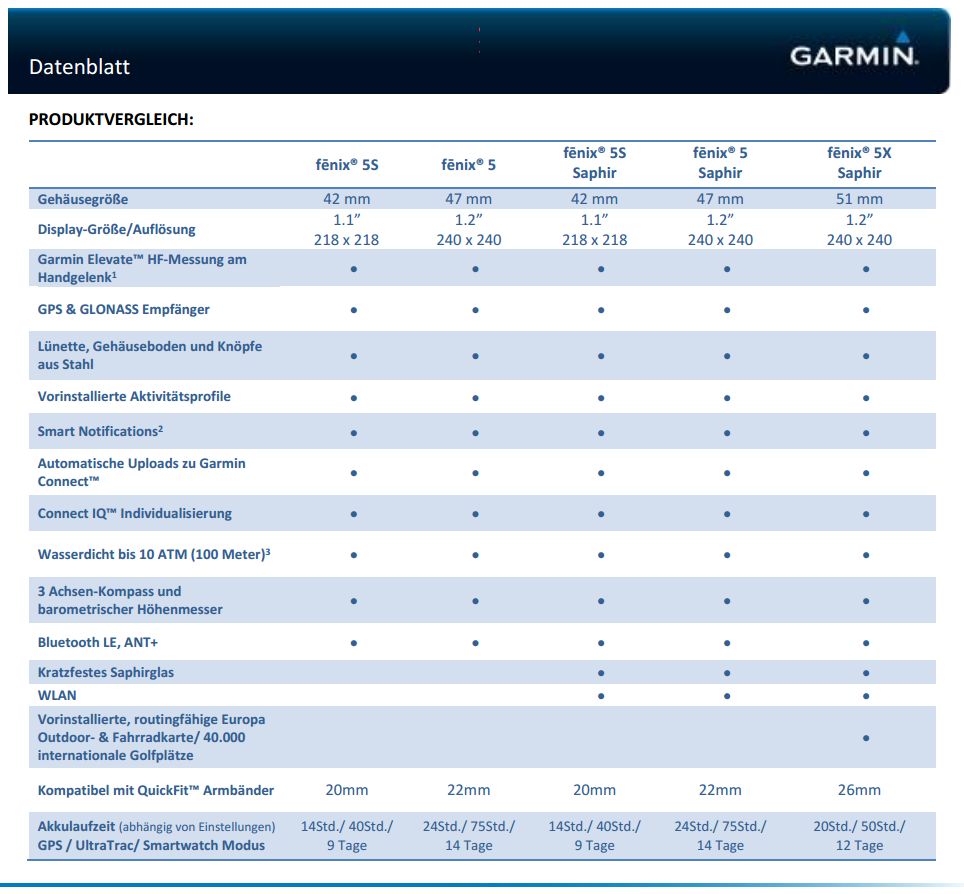Select "Kompatibel mit QuickFit Armbänder" row label
Viewport: 964px width, 894px height.
[156, 790]
